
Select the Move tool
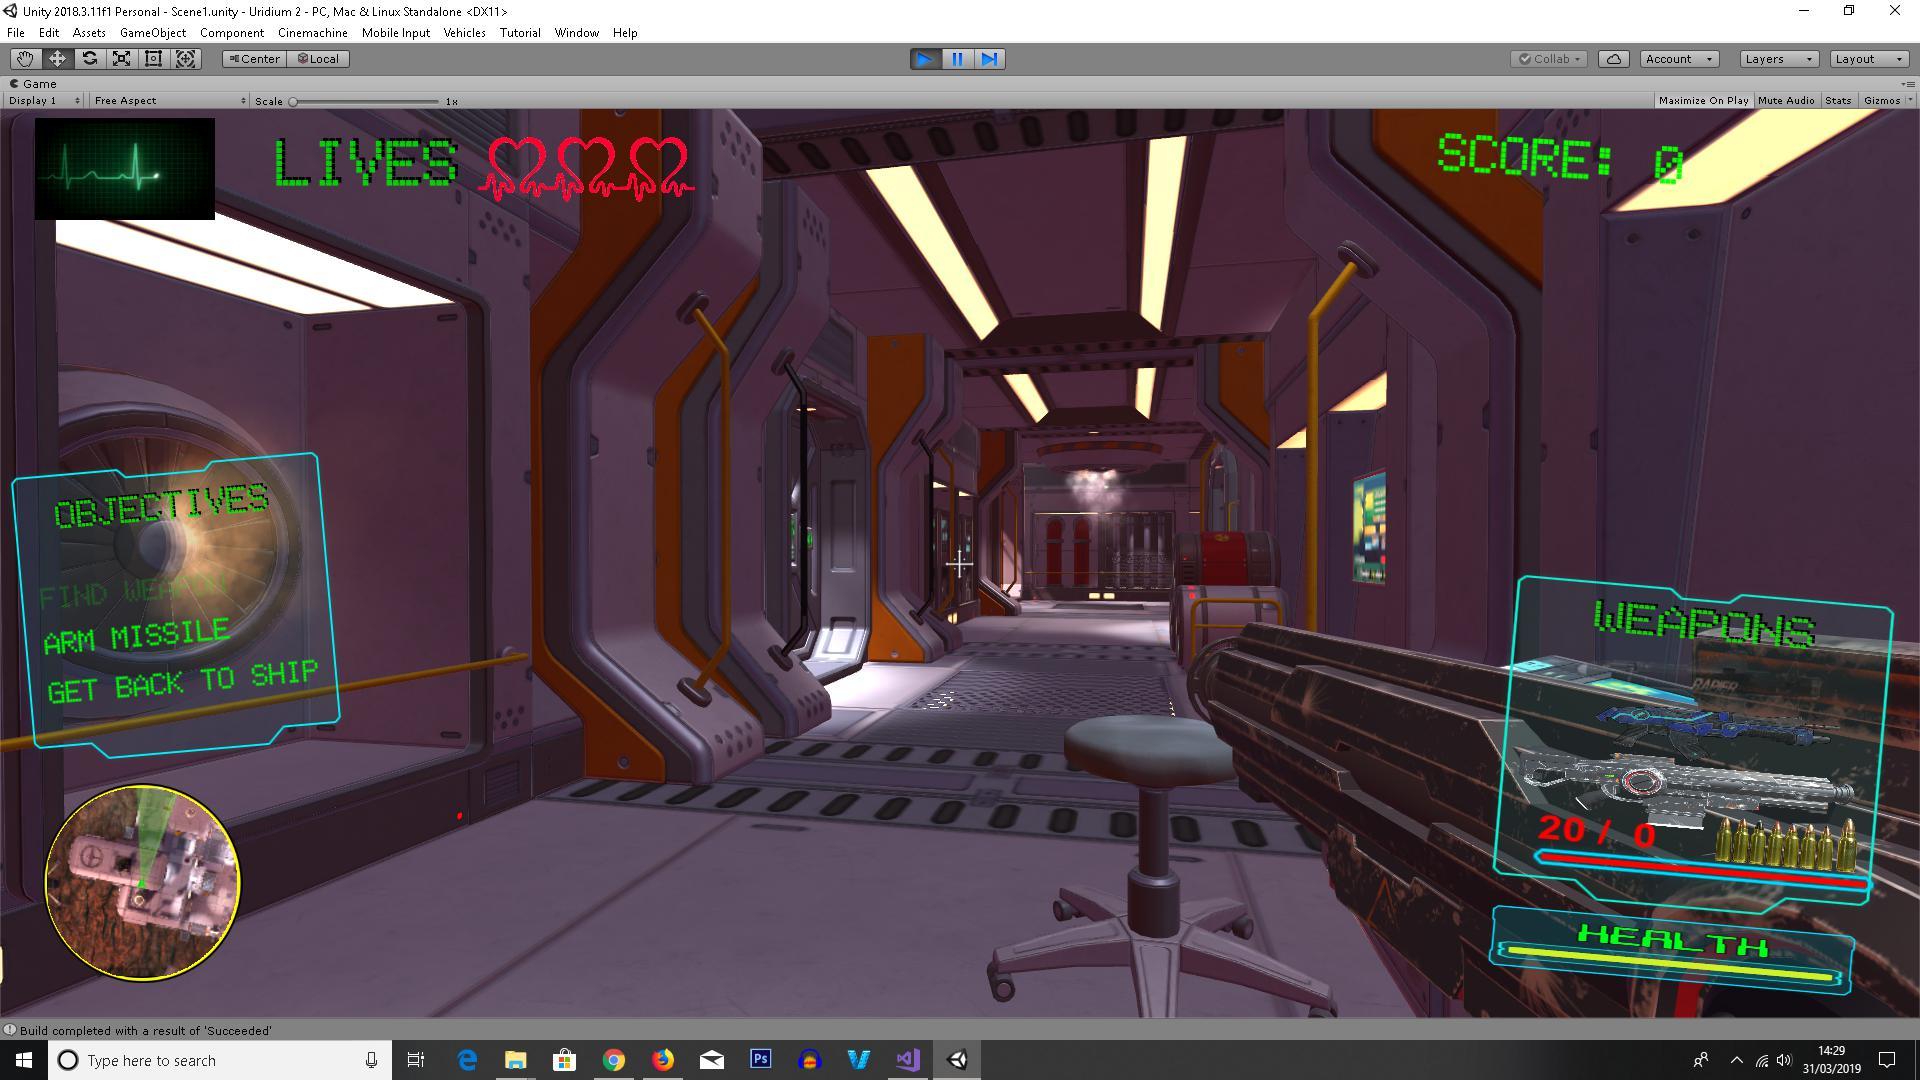[x=57, y=59]
